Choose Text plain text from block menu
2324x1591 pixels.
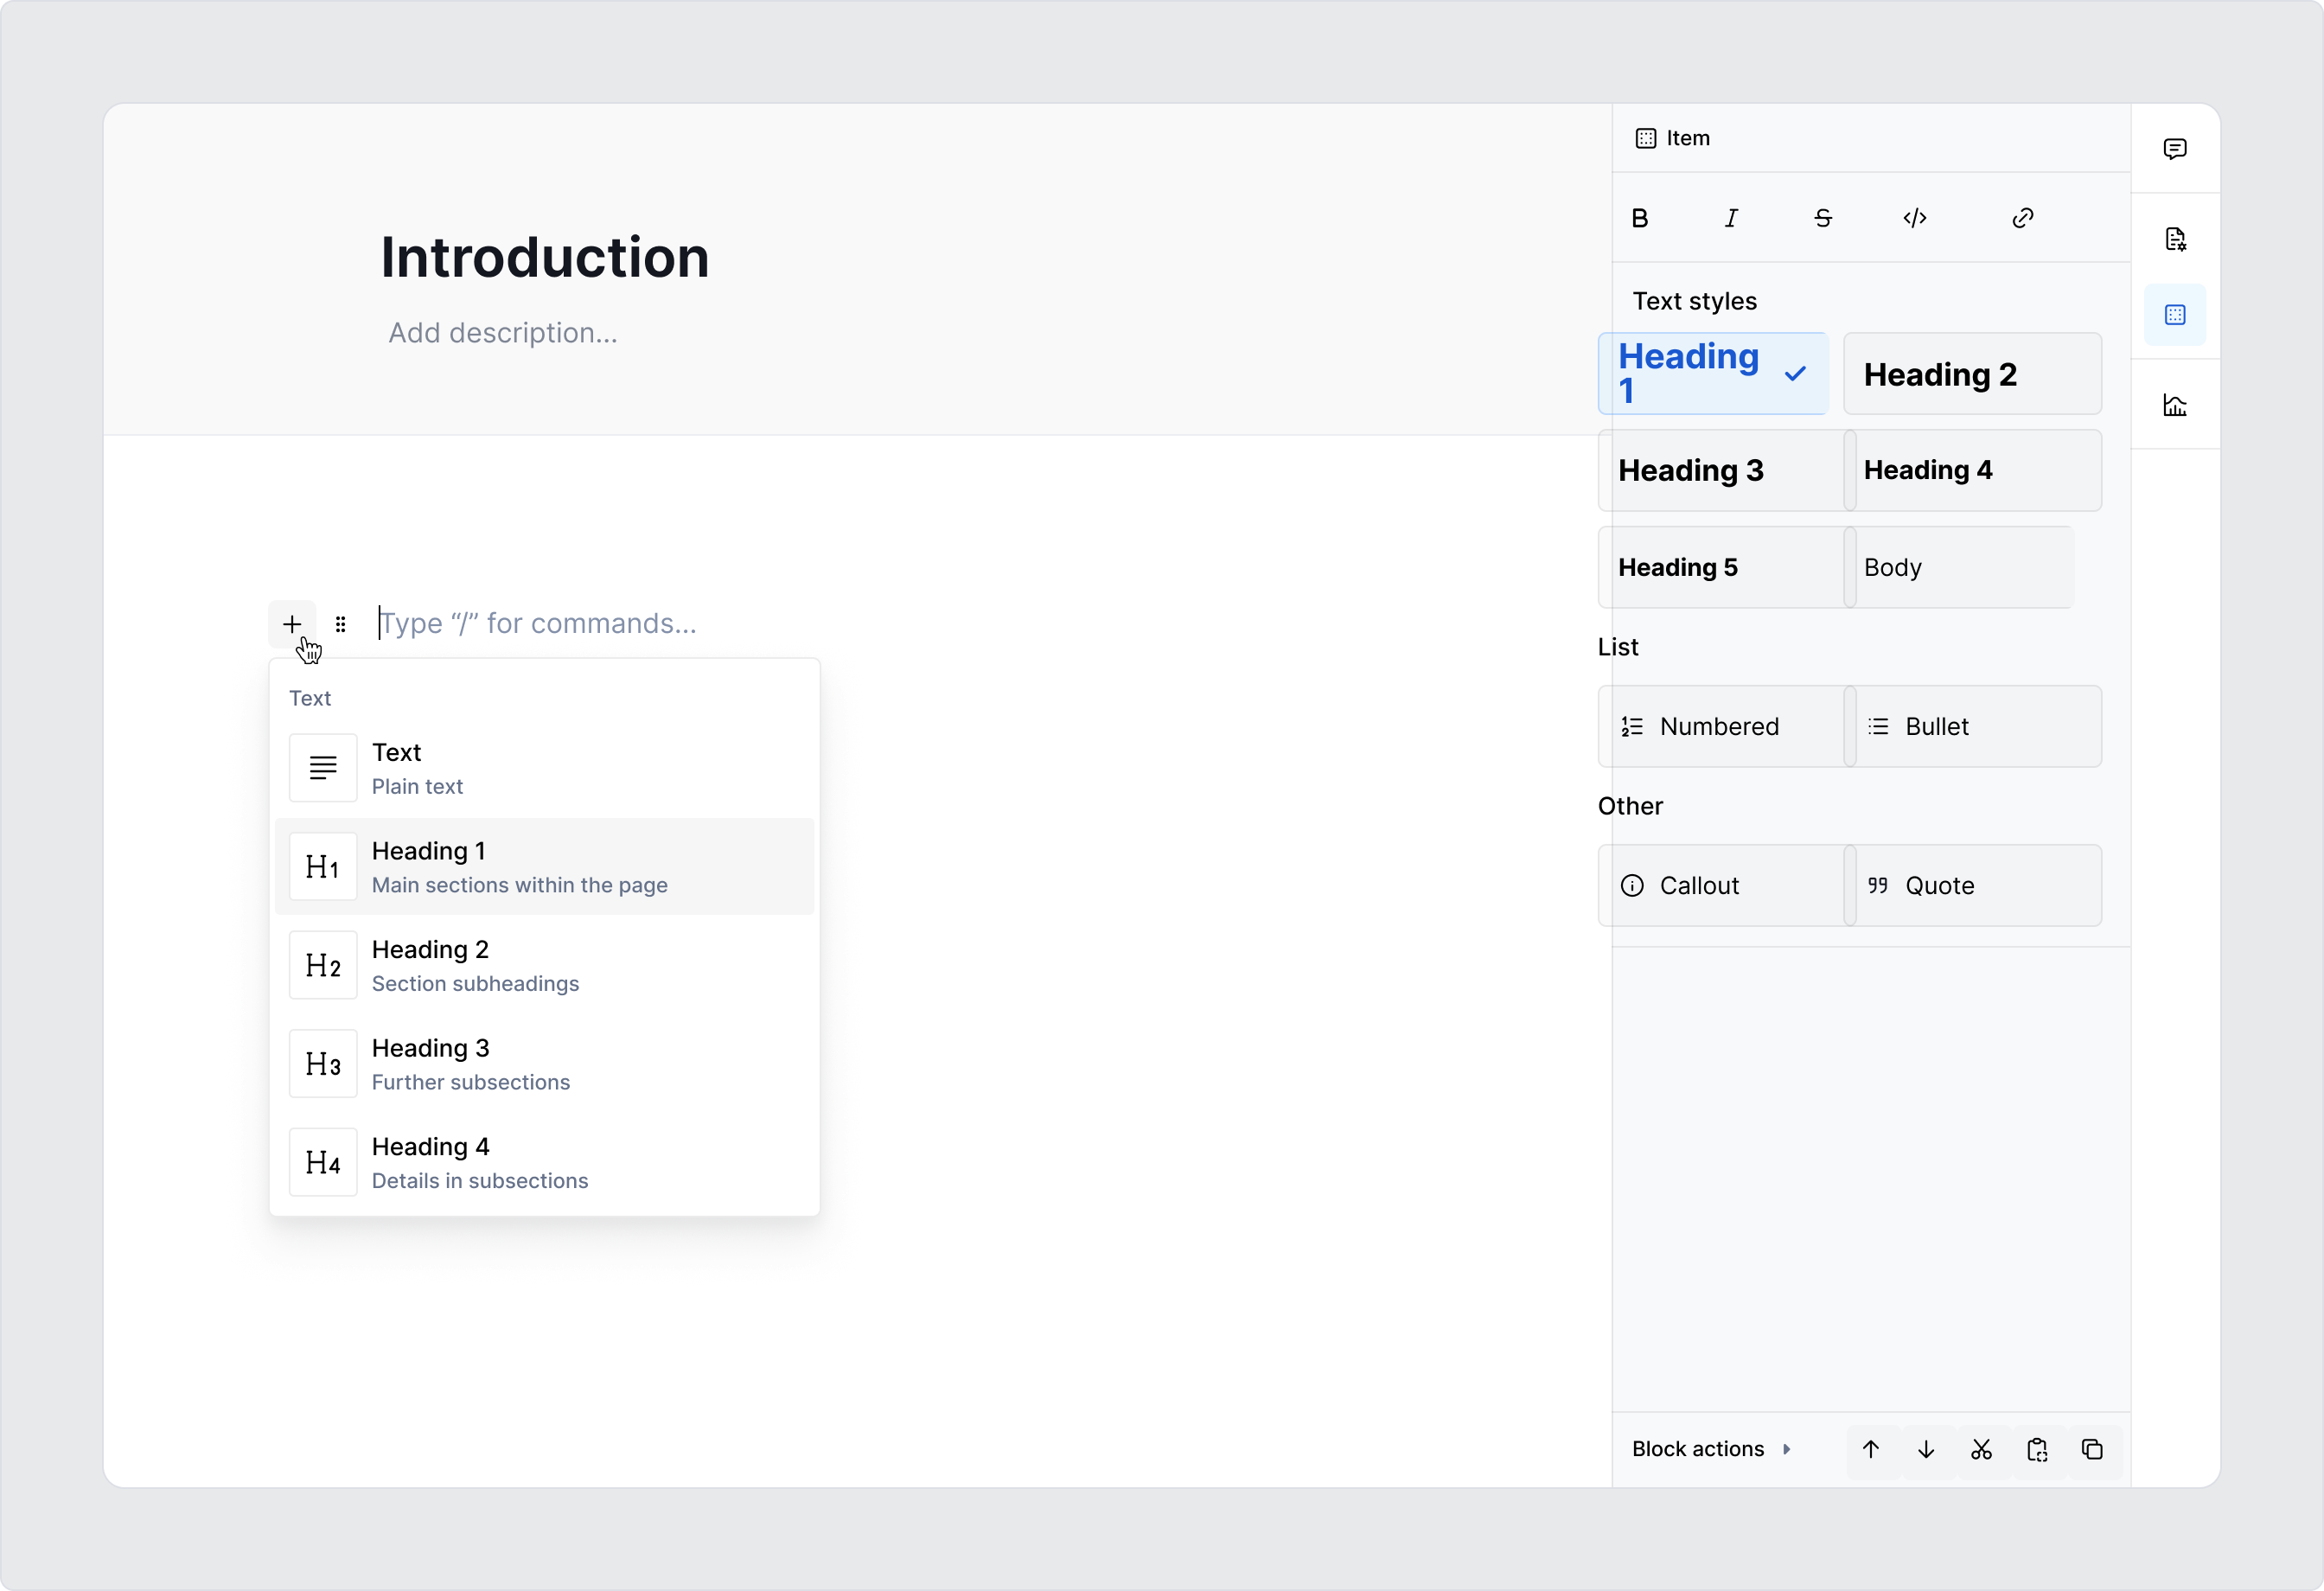[x=544, y=768]
